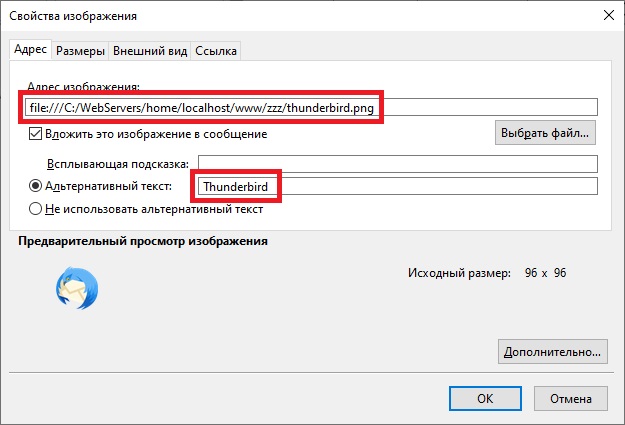Click the Выбрать файл... button

click(x=545, y=133)
